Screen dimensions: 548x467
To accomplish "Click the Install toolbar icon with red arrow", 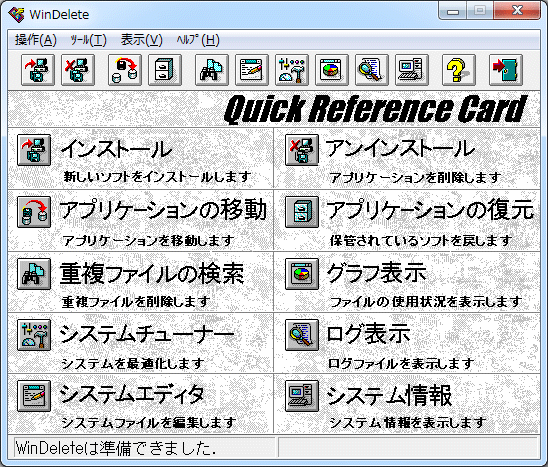I will (x=38, y=70).
